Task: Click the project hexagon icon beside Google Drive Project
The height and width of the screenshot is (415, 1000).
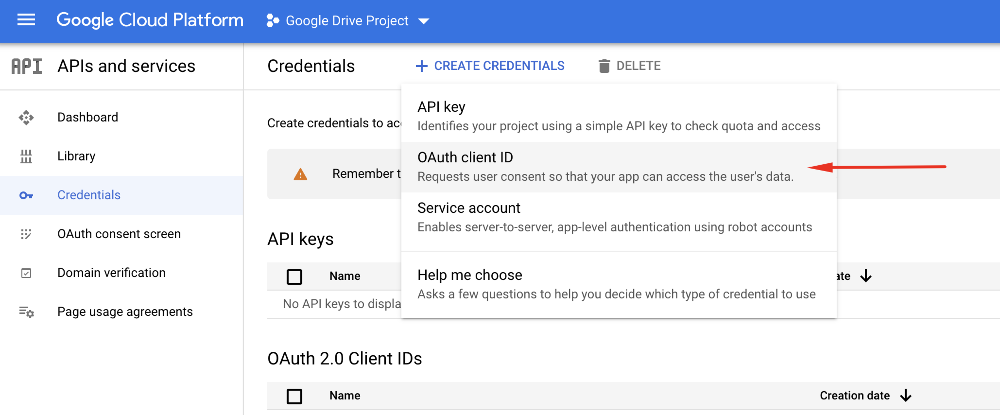Action: pos(273,20)
